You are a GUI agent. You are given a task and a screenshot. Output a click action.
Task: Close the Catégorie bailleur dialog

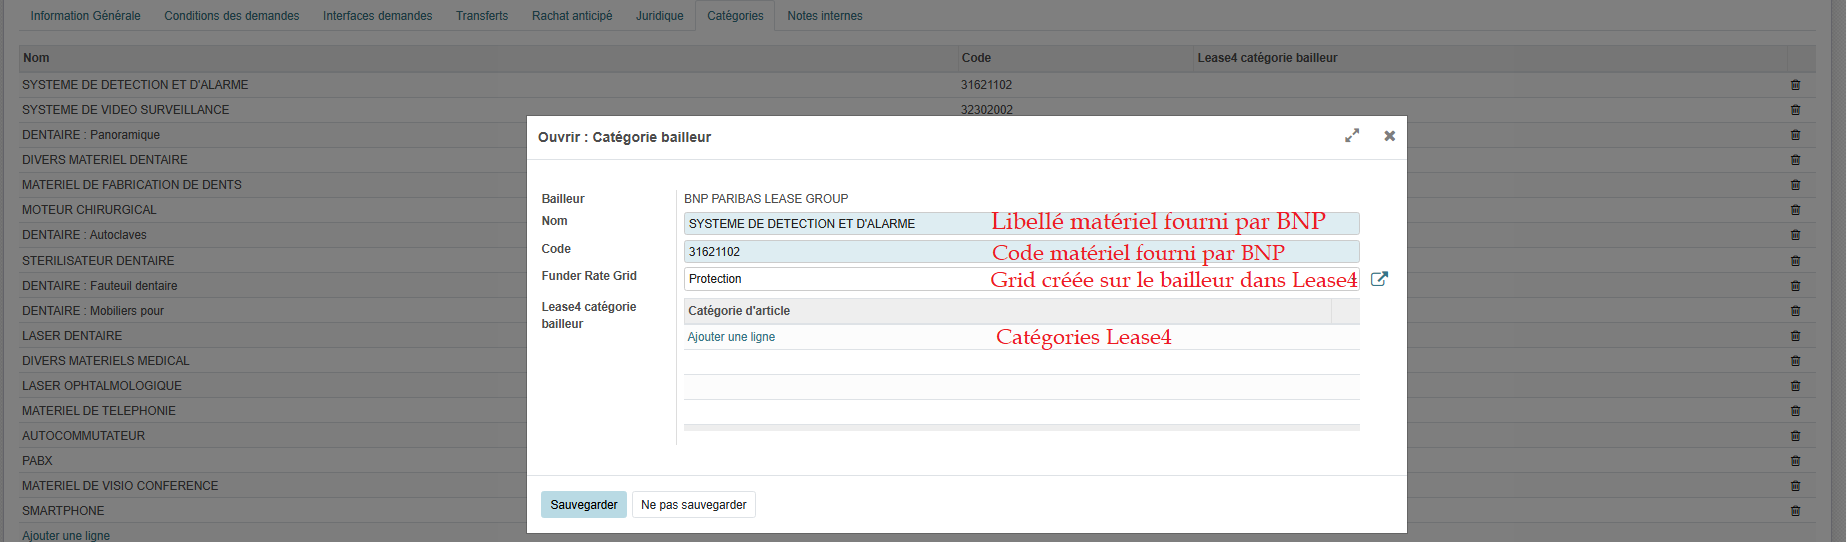tap(1389, 136)
